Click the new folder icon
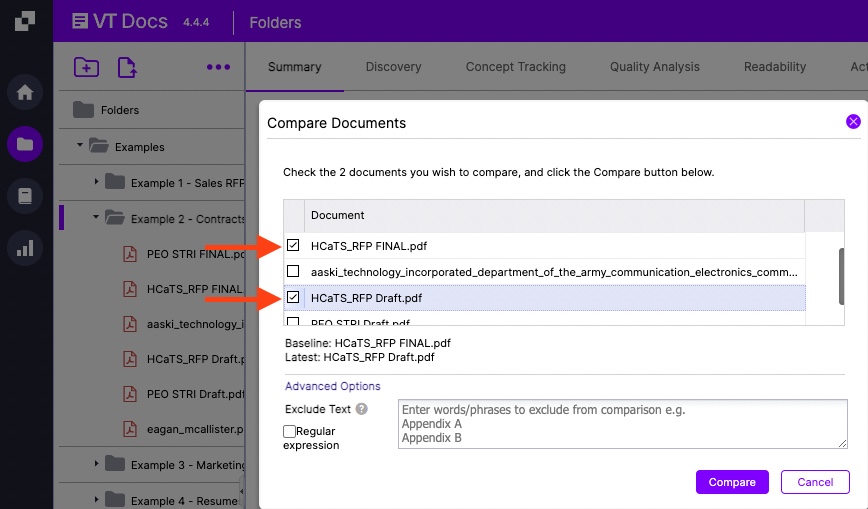Screen dimensions: 868x509 click(x=87, y=67)
